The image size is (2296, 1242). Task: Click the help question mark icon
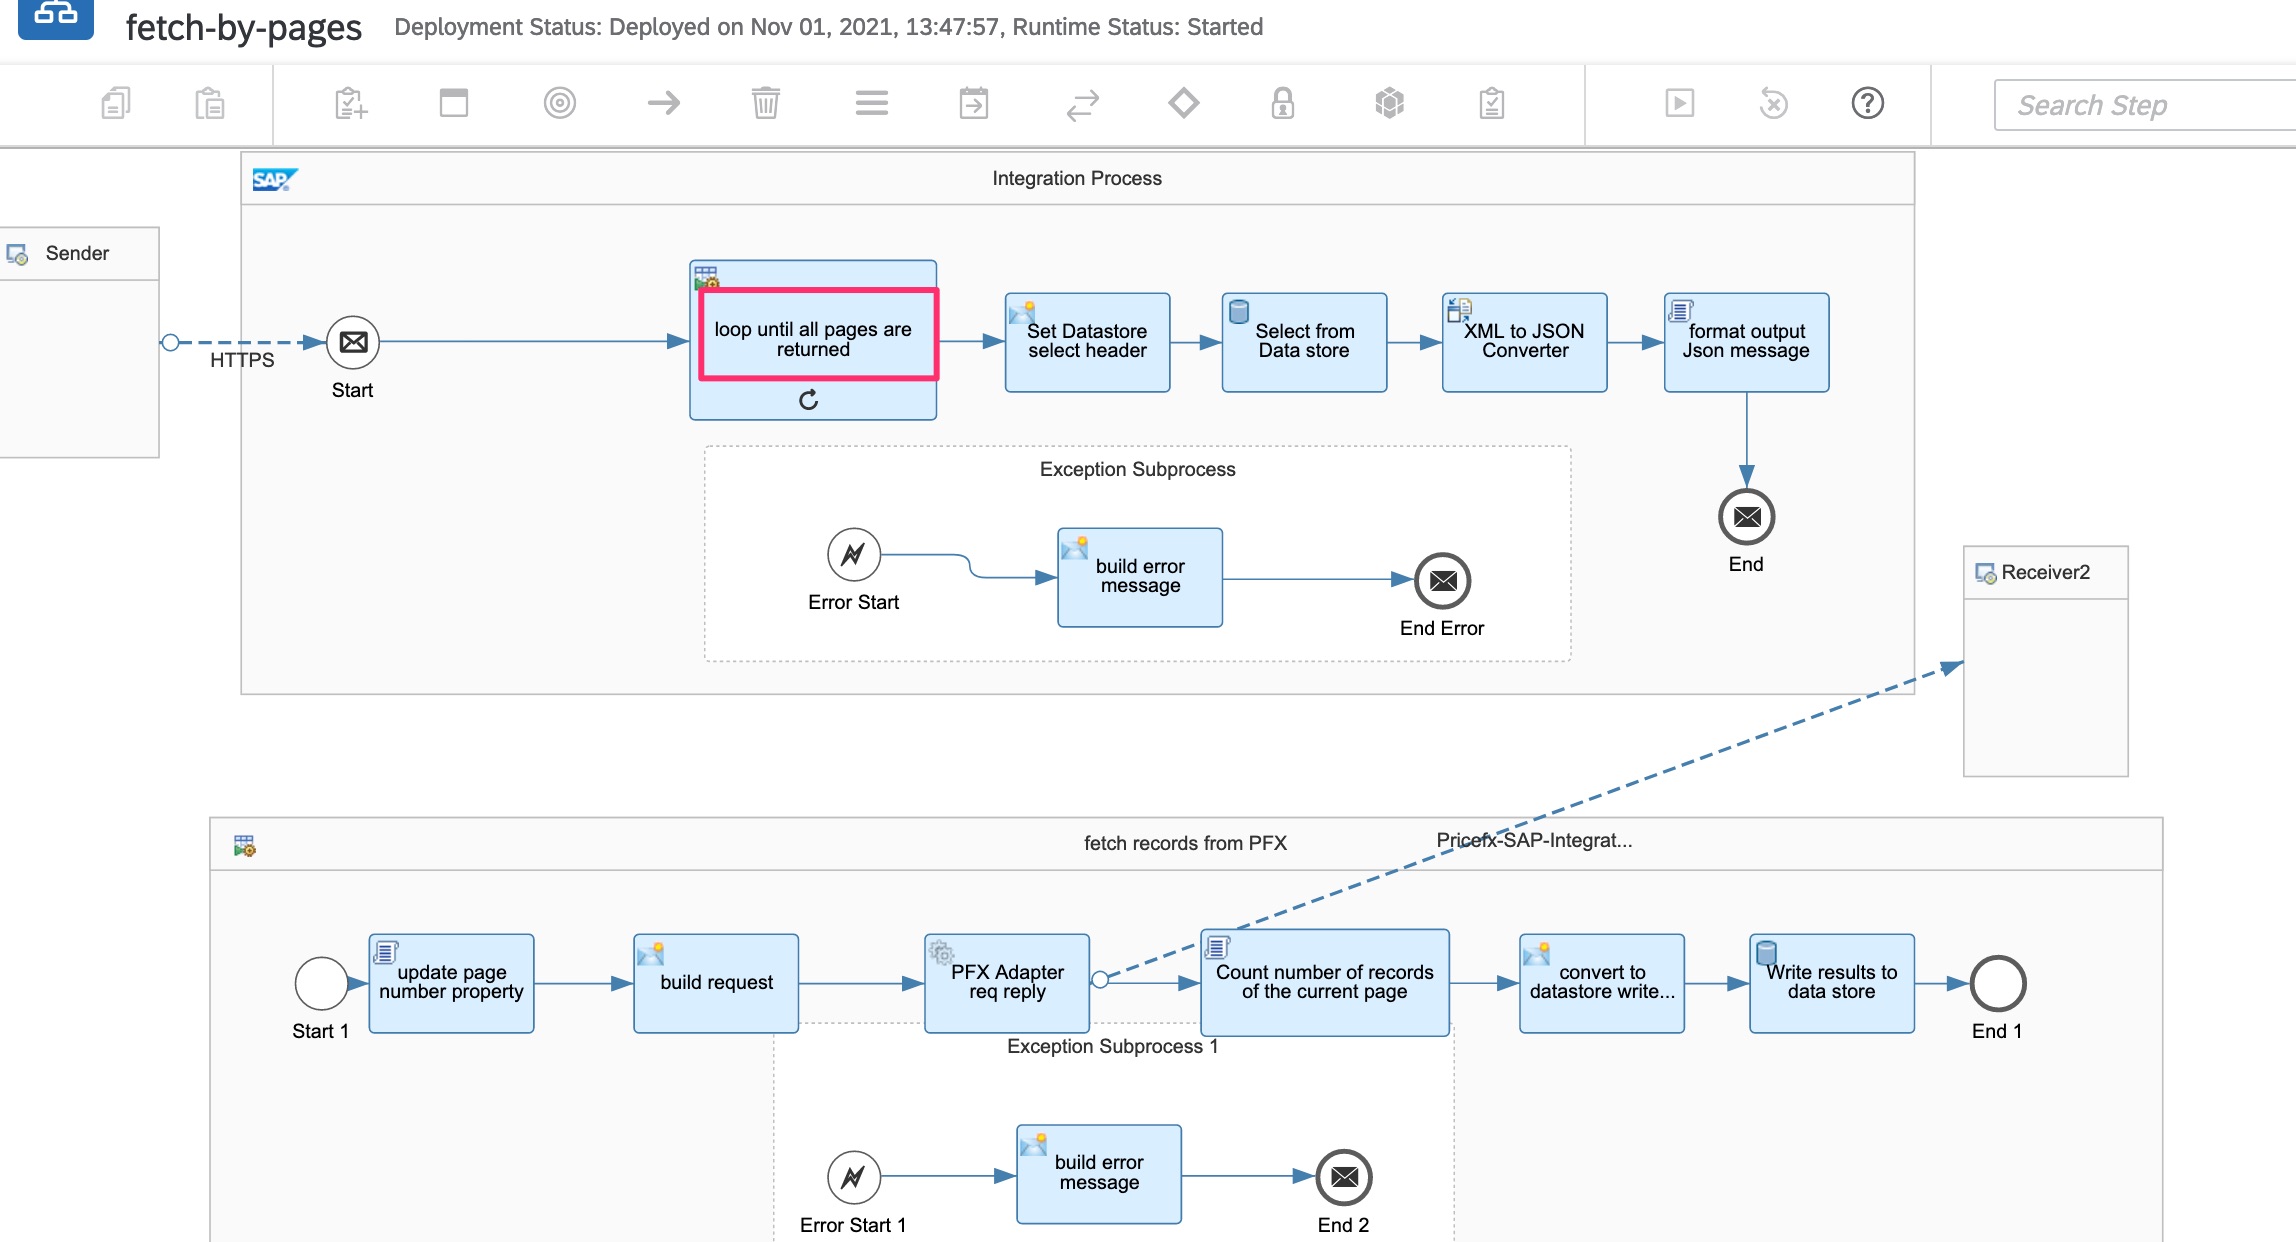coord(1867,103)
